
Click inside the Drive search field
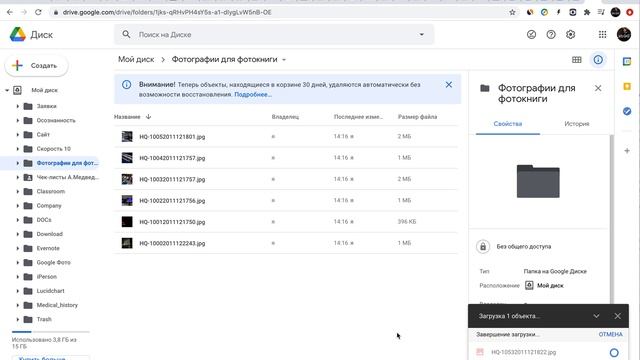point(273,35)
